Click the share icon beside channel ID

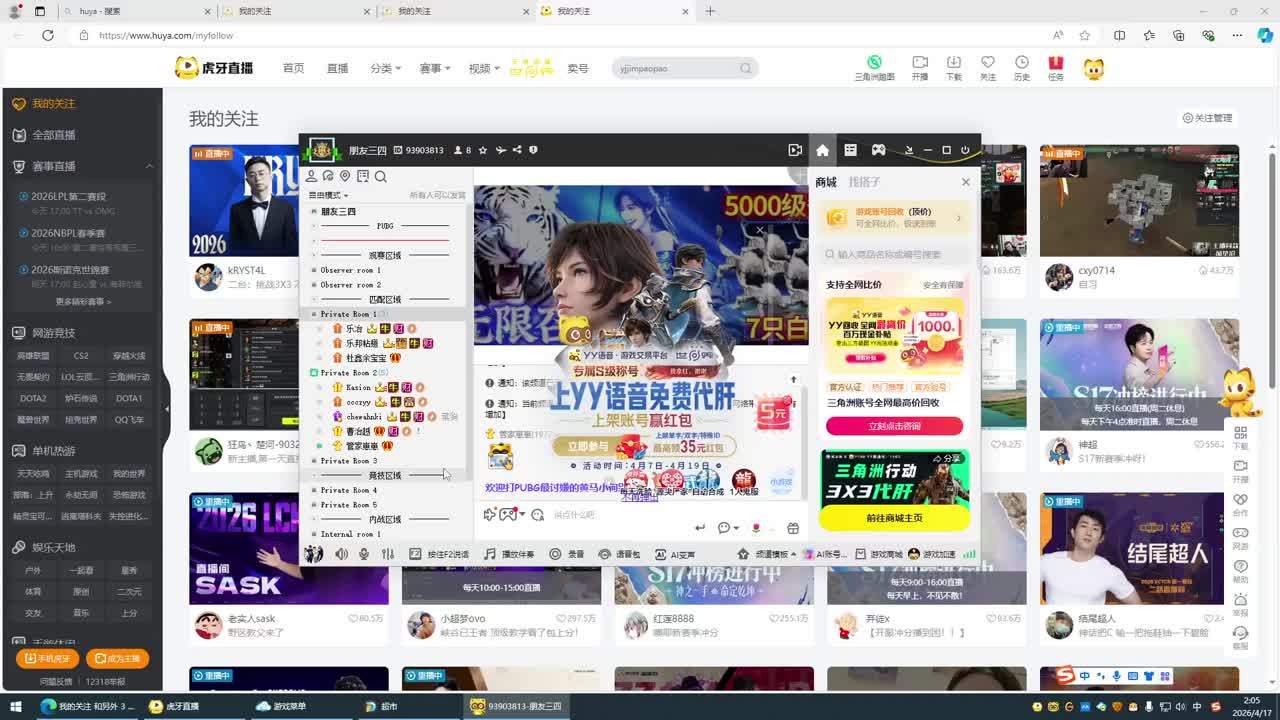pyautogui.click(x=517, y=150)
